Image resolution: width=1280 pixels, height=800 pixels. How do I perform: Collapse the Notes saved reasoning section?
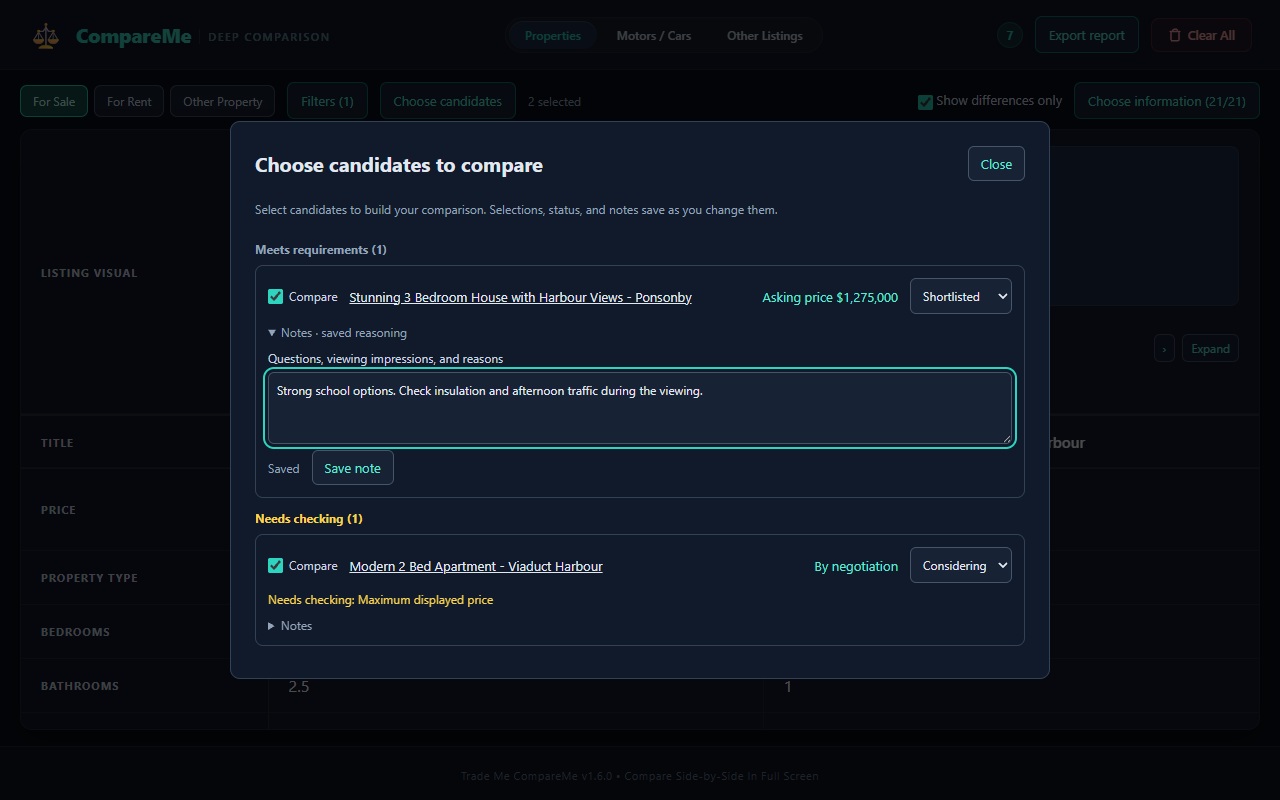(338, 333)
